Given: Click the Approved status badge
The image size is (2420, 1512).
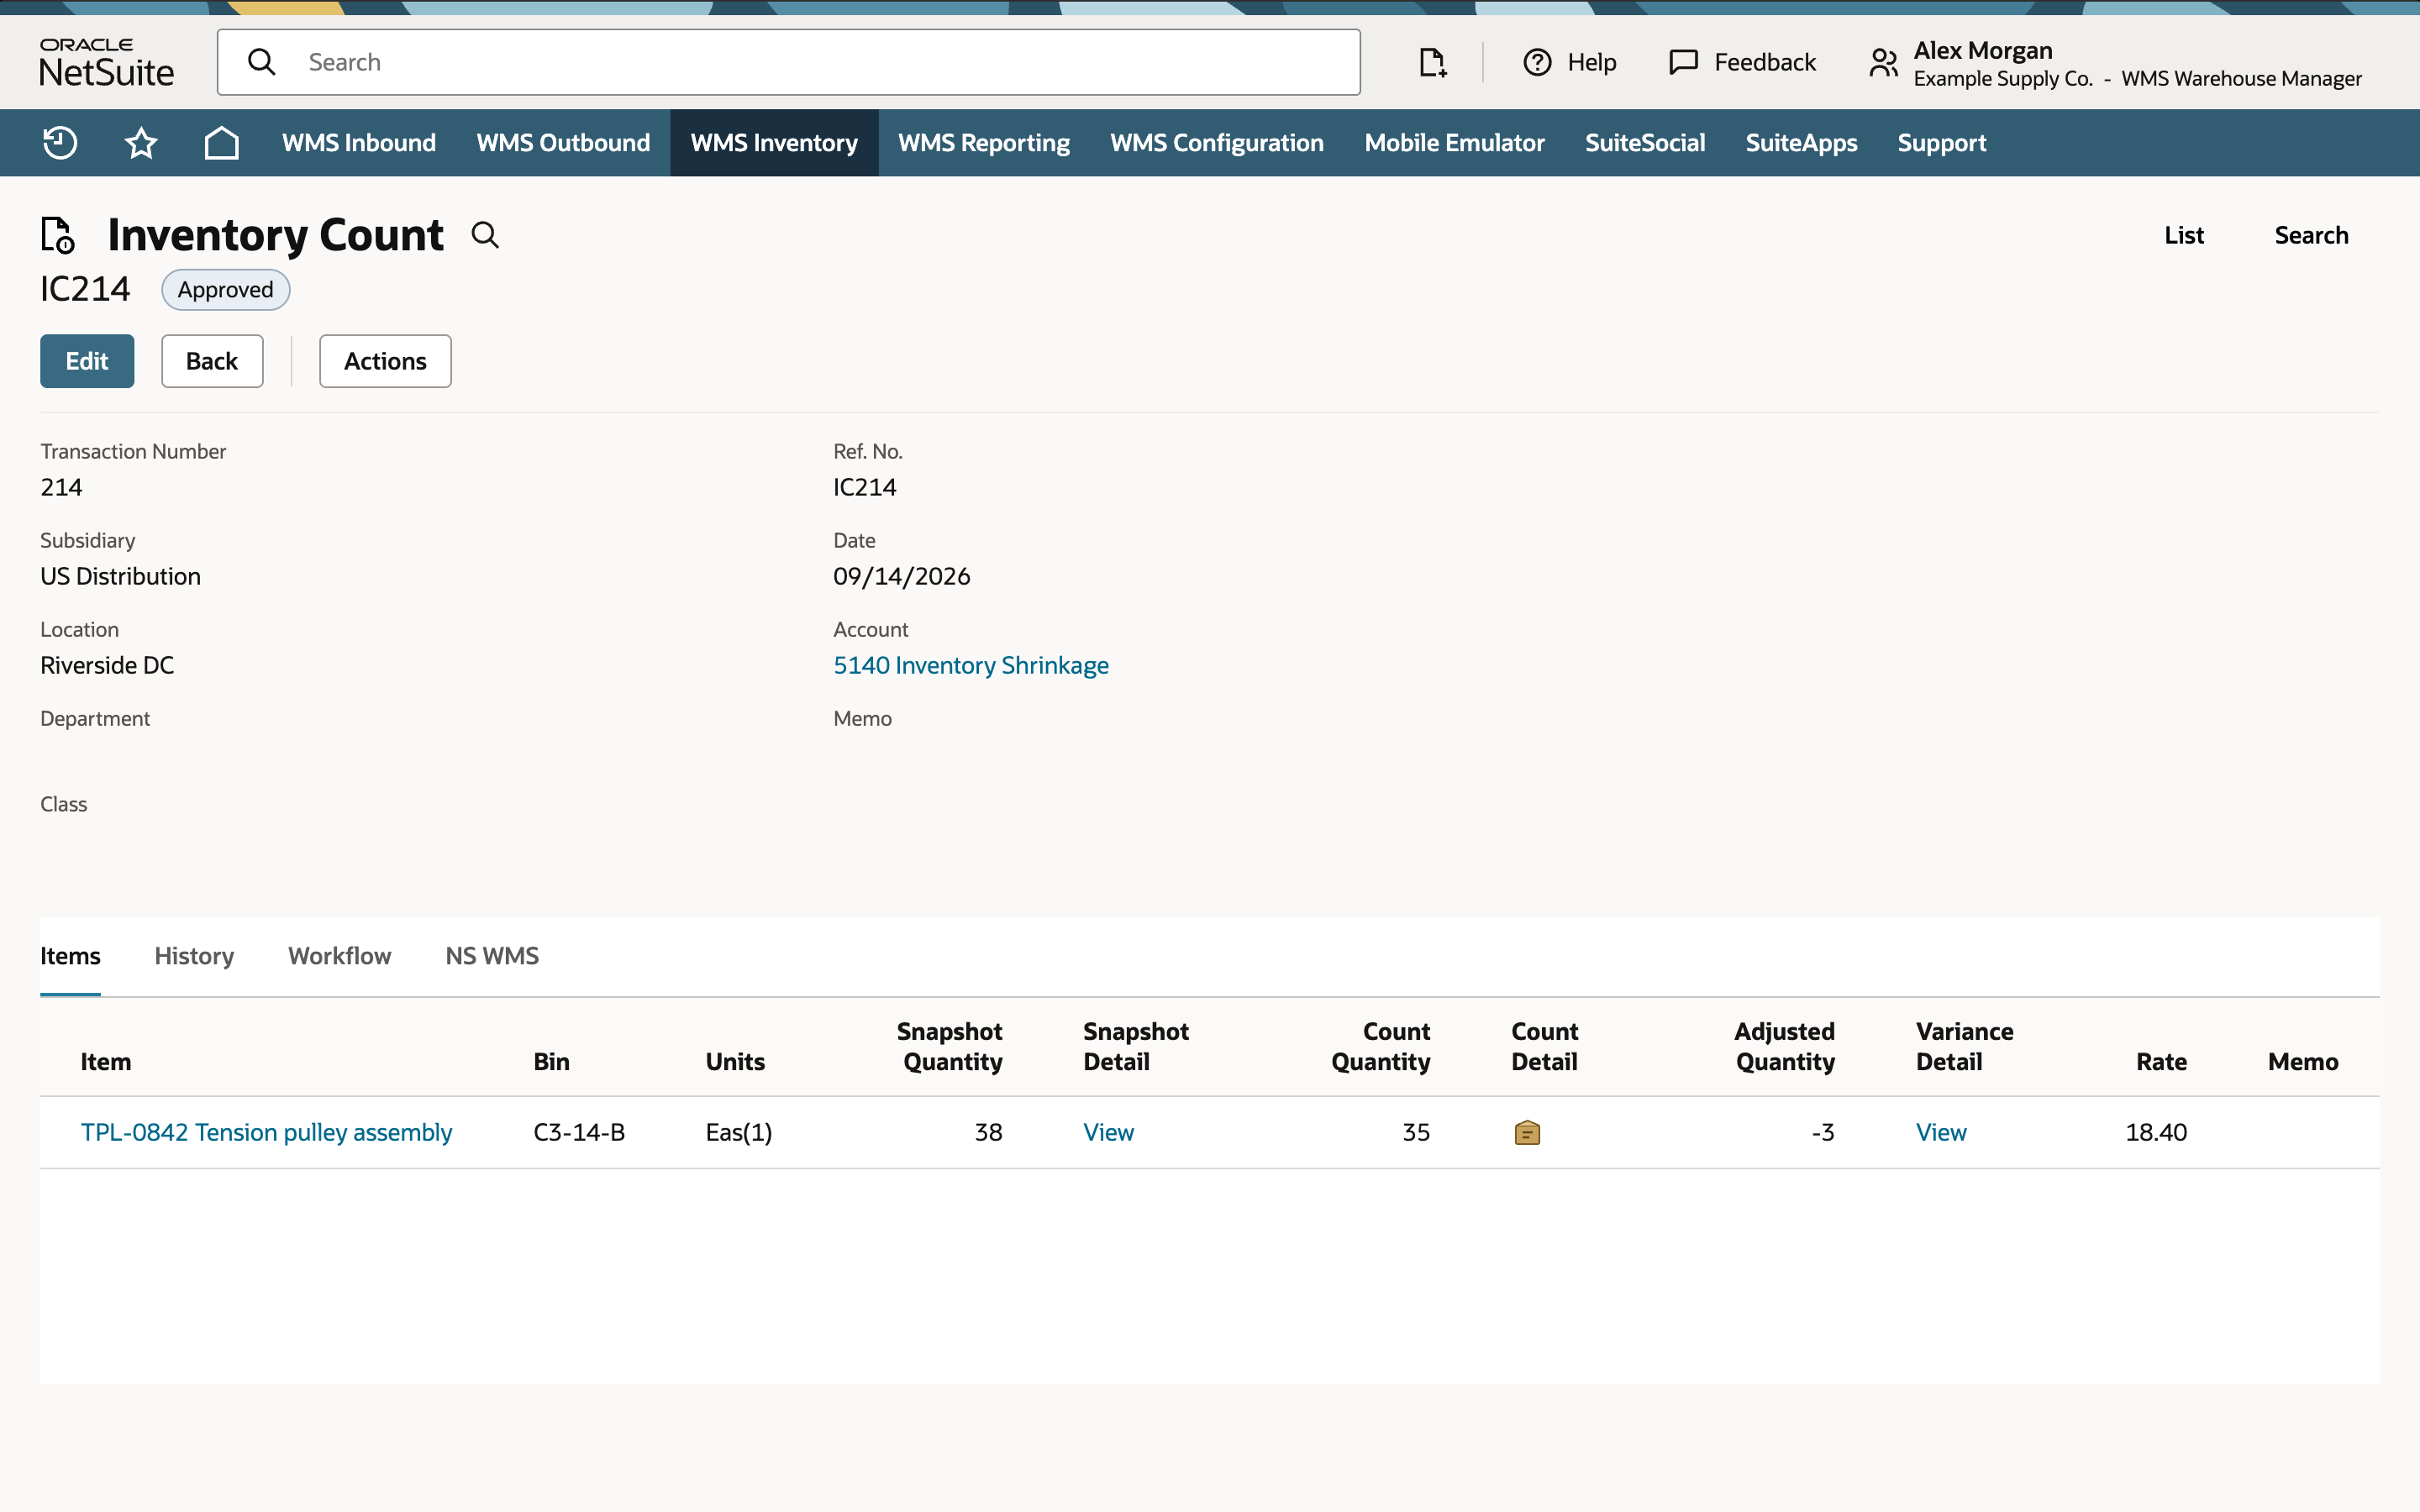Looking at the screenshot, I should click(x=226, y=290).
